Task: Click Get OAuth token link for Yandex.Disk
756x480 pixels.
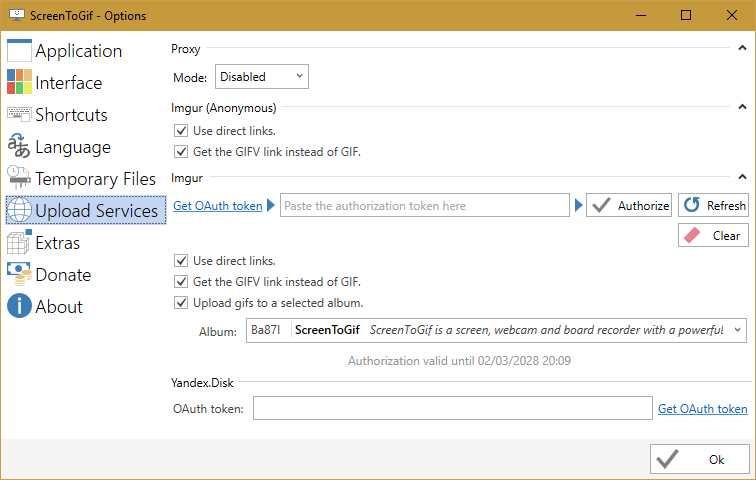Action: (702, 409)
